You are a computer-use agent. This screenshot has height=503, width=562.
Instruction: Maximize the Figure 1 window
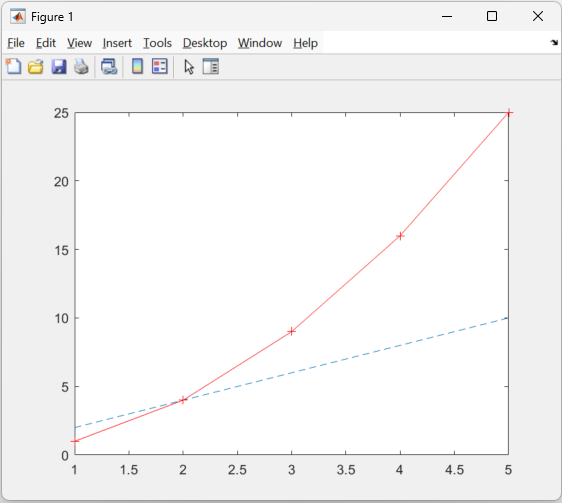492,16
